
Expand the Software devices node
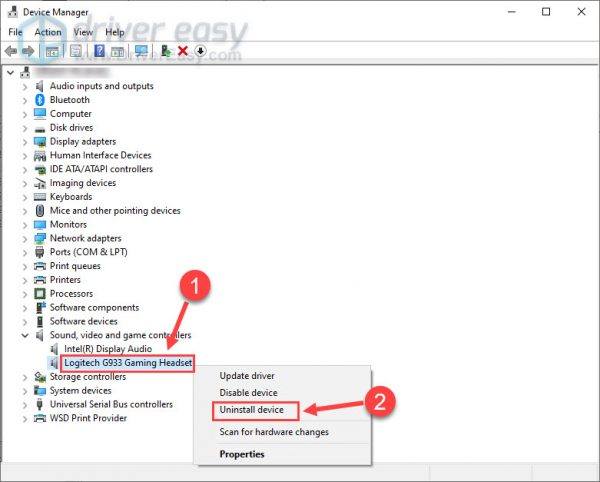(x=25, y=322)
